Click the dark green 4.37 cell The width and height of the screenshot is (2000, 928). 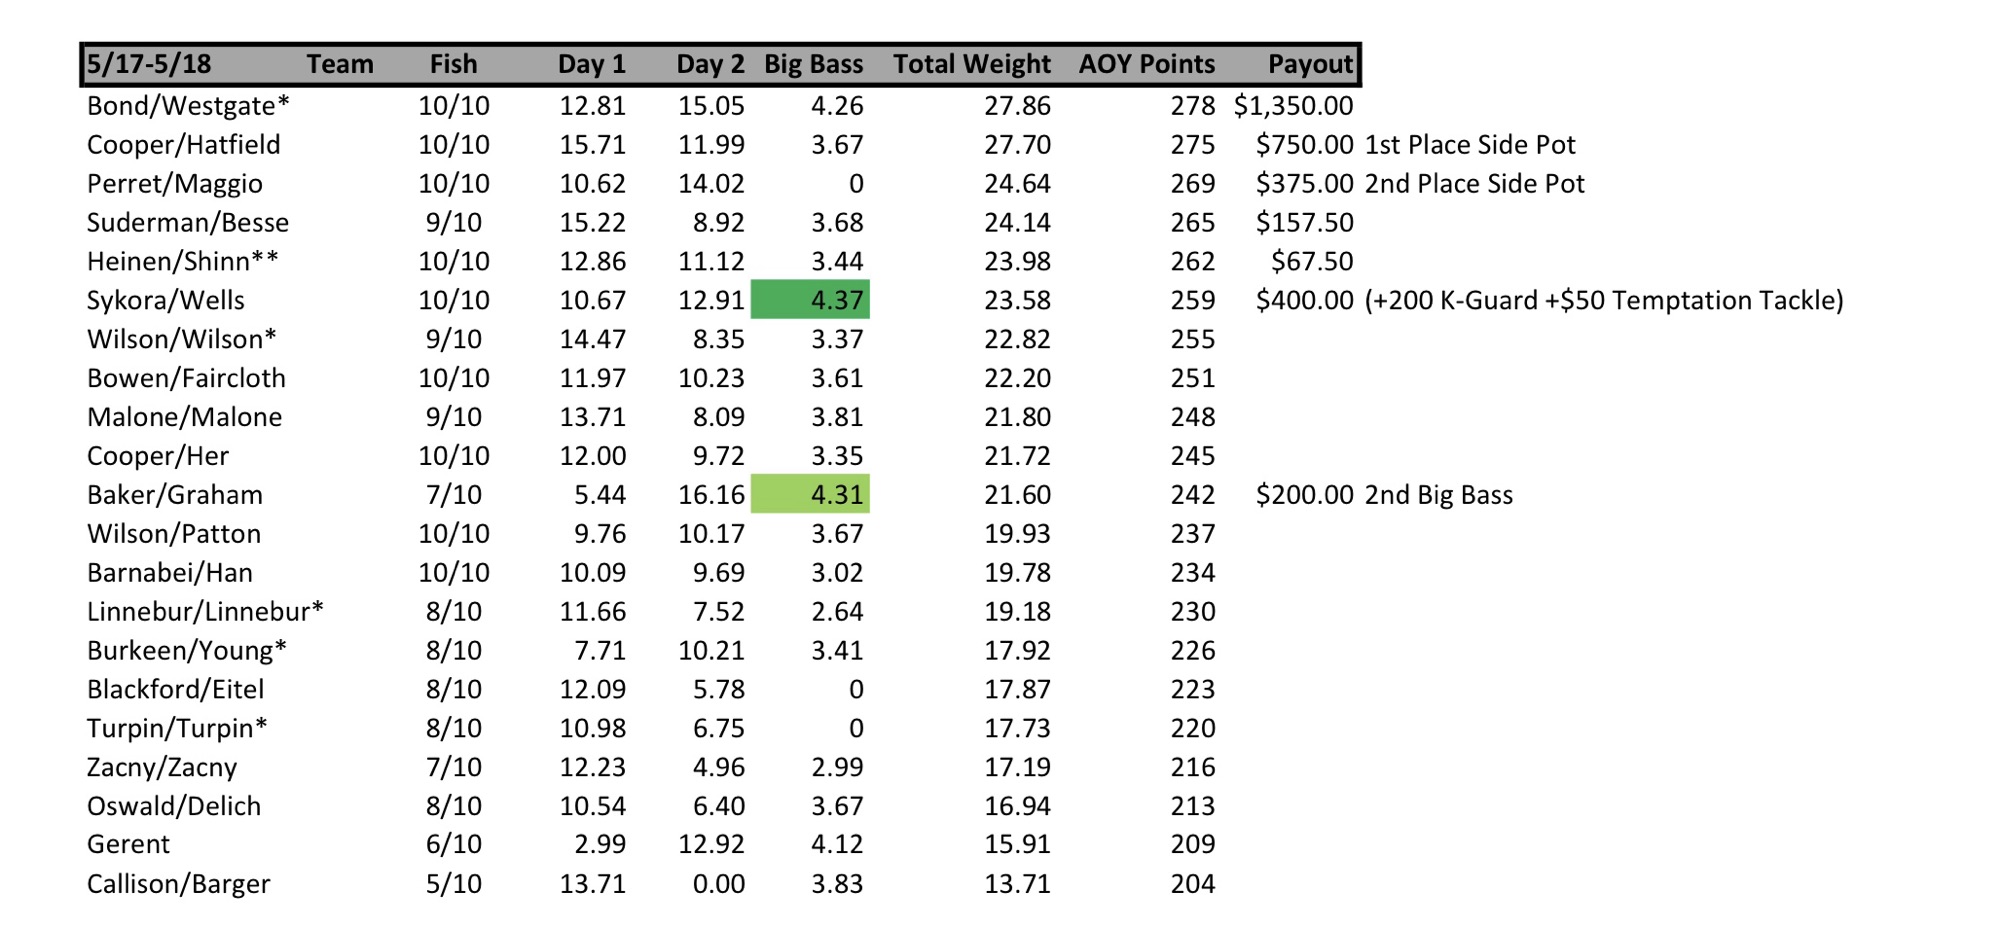pyautogui.click(x=810, y=300)
